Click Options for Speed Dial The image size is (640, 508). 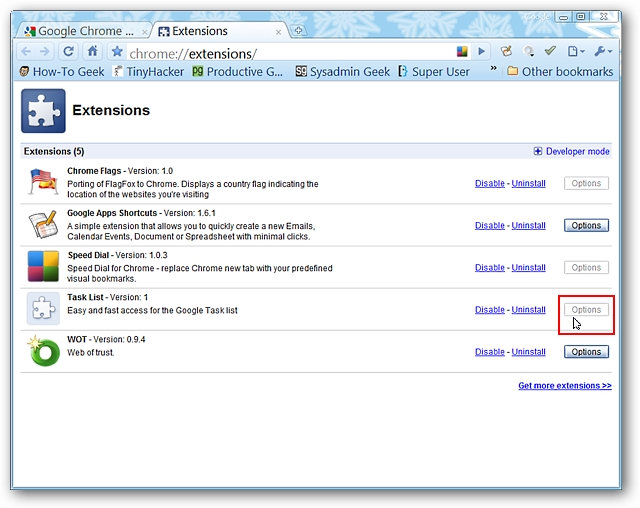point(587,268)
